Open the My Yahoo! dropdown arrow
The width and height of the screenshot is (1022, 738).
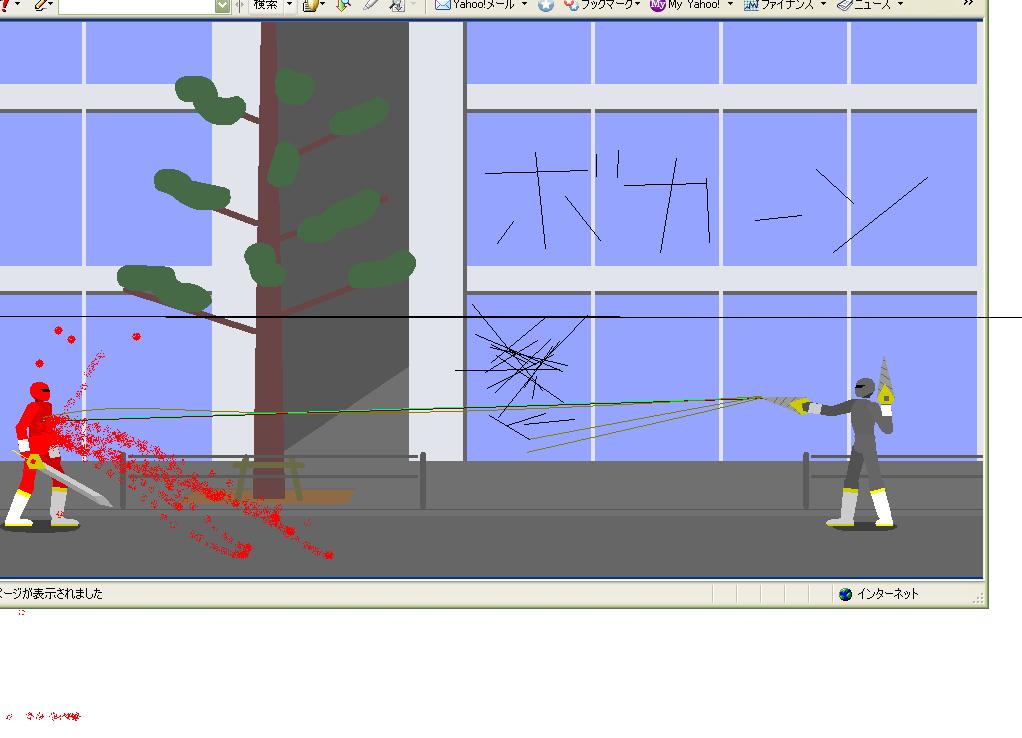click(730, 5)
